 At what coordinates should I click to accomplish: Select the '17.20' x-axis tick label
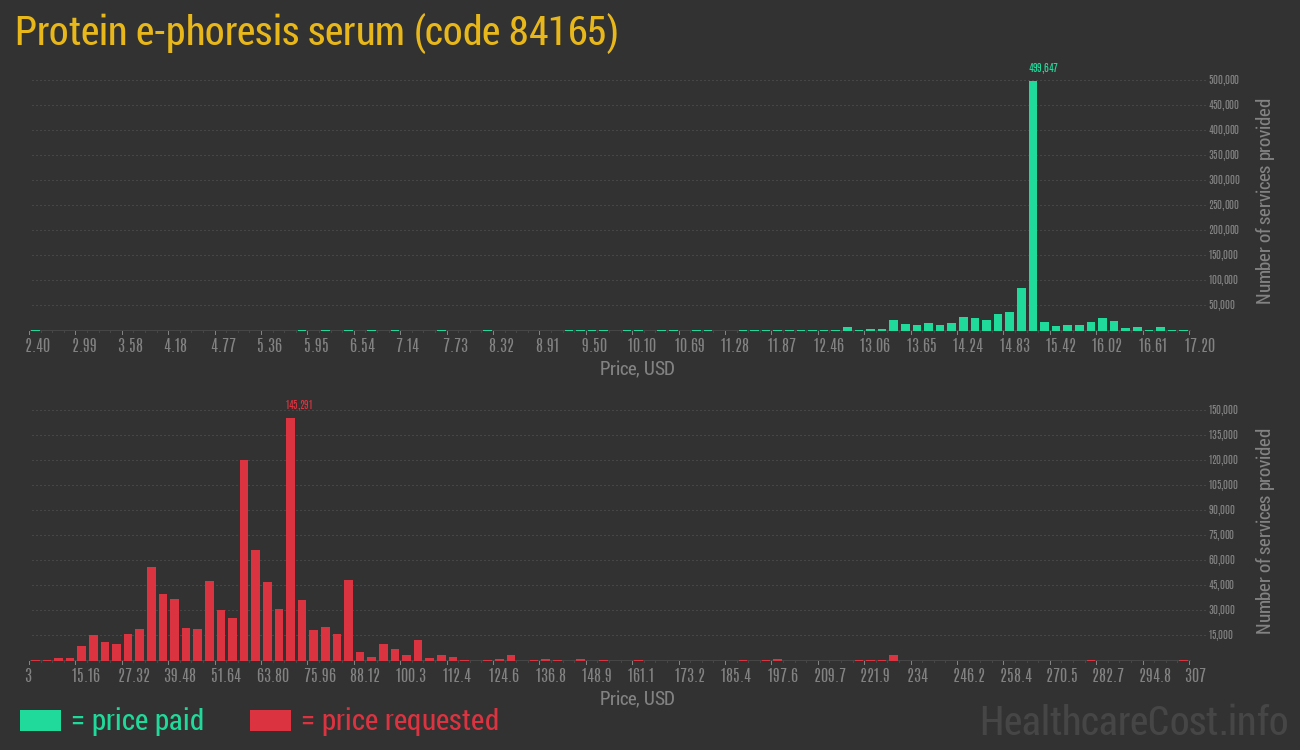click(1198, 345)
